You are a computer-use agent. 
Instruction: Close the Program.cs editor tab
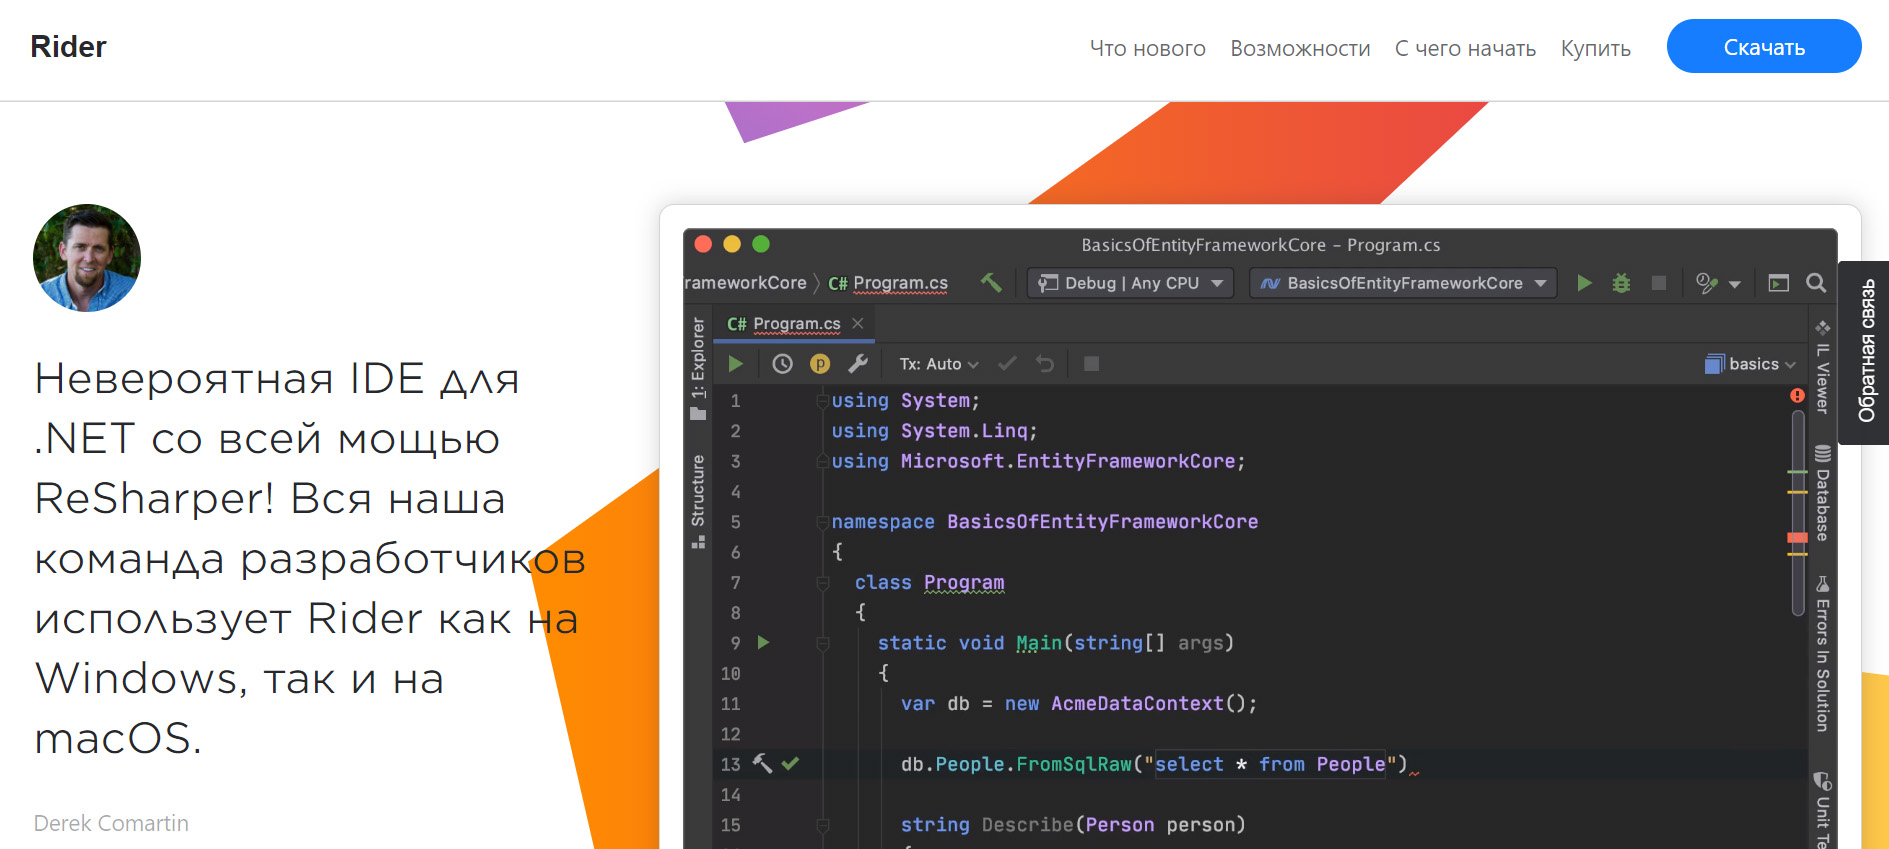(858, 324)
